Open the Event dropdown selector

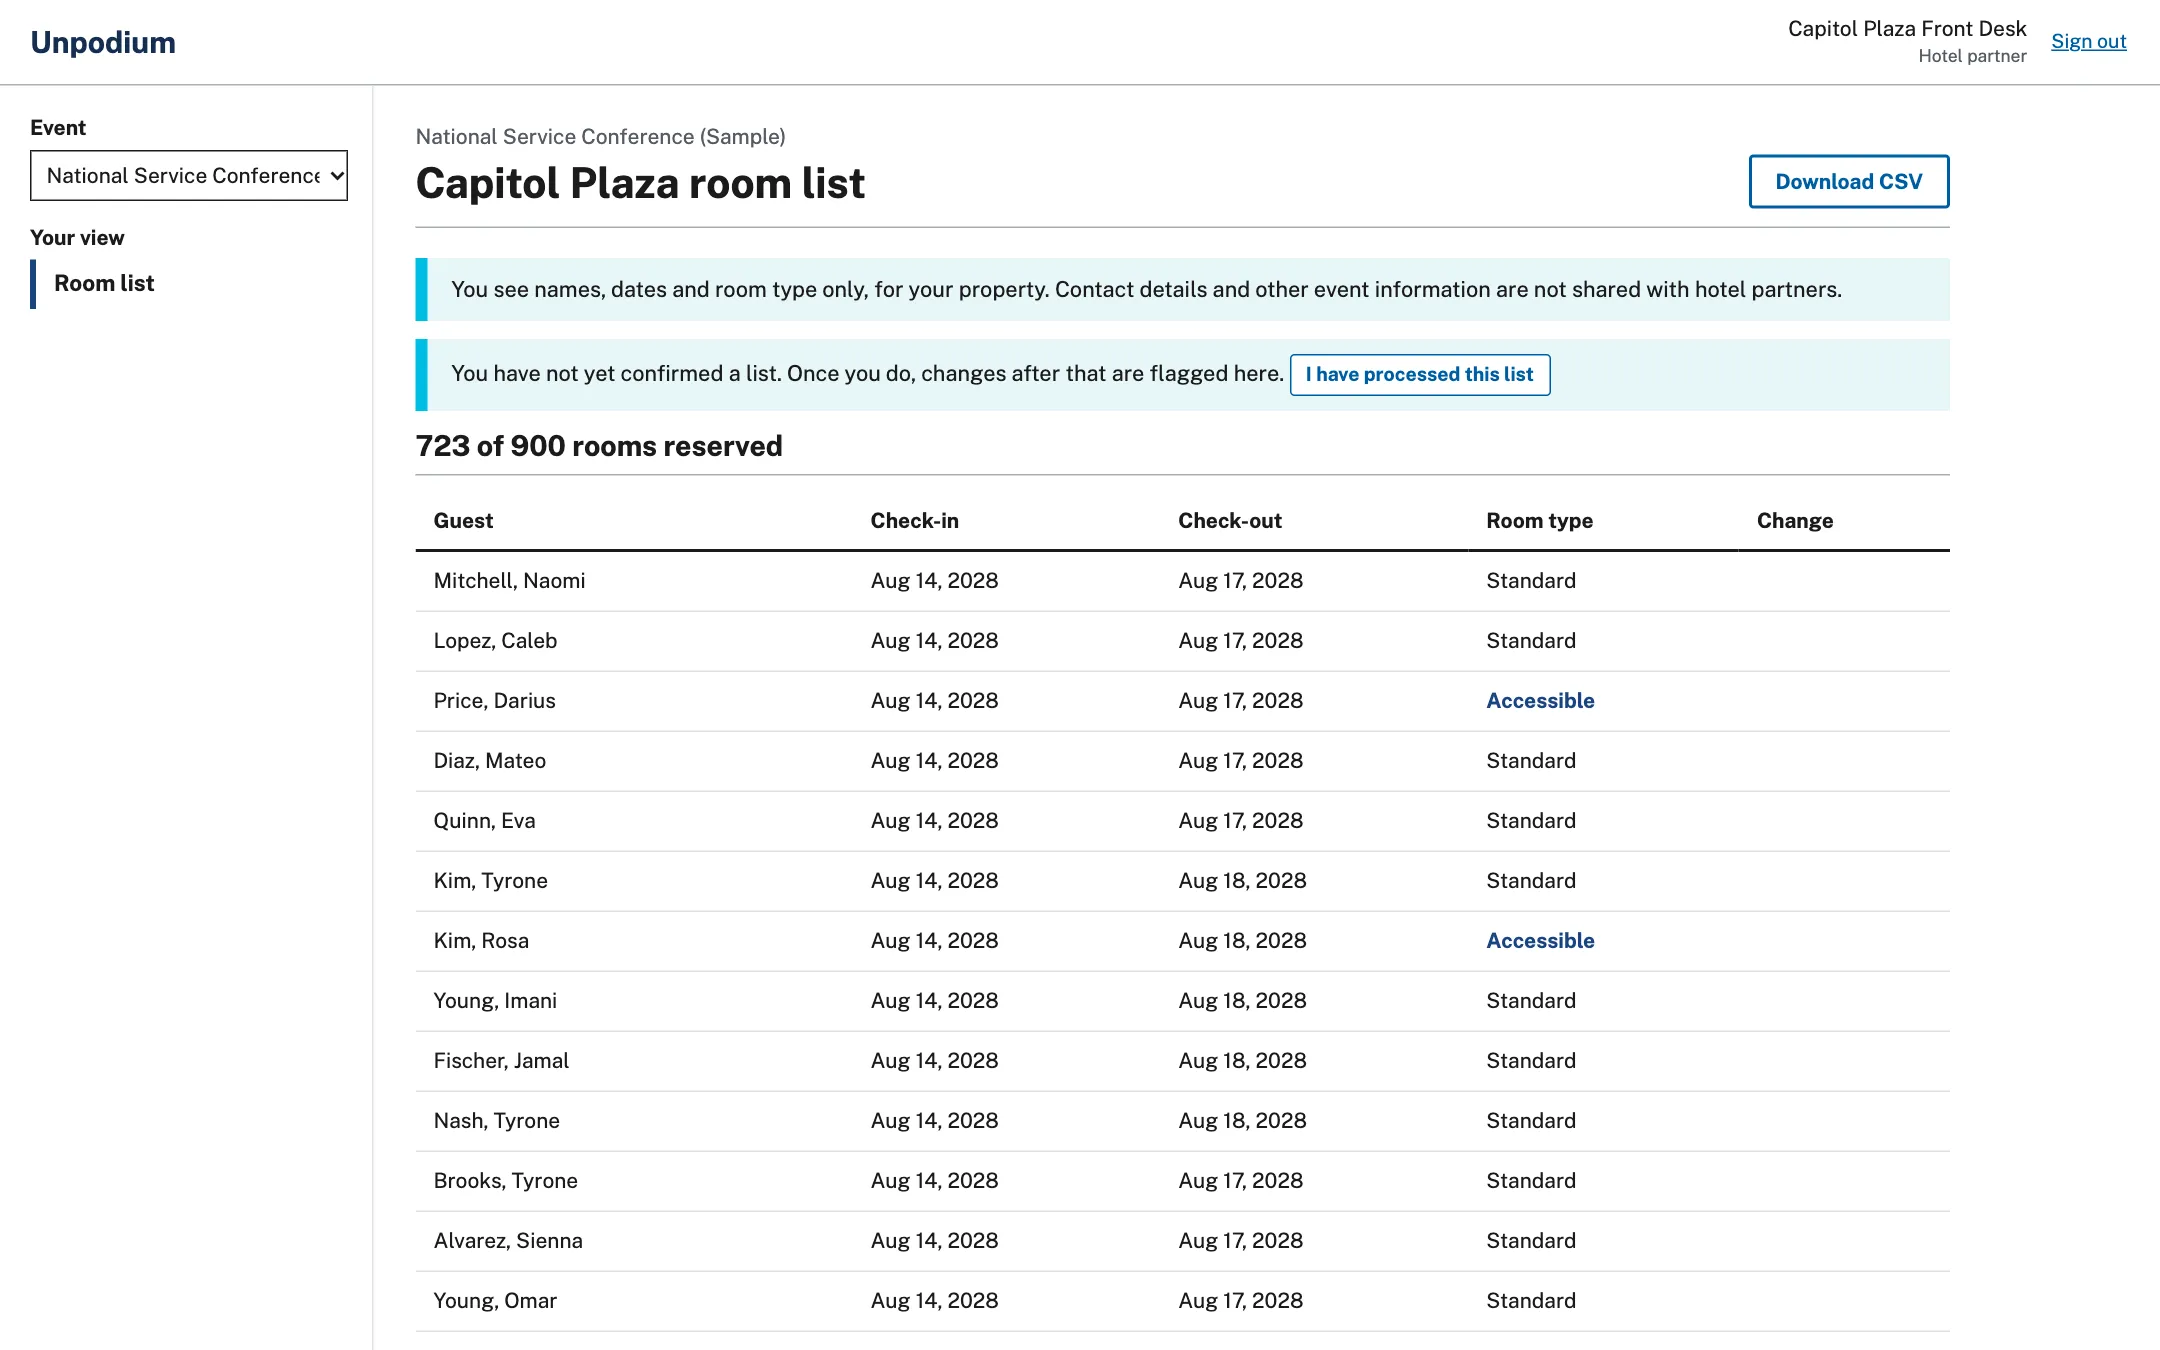[x=189, y=176]
